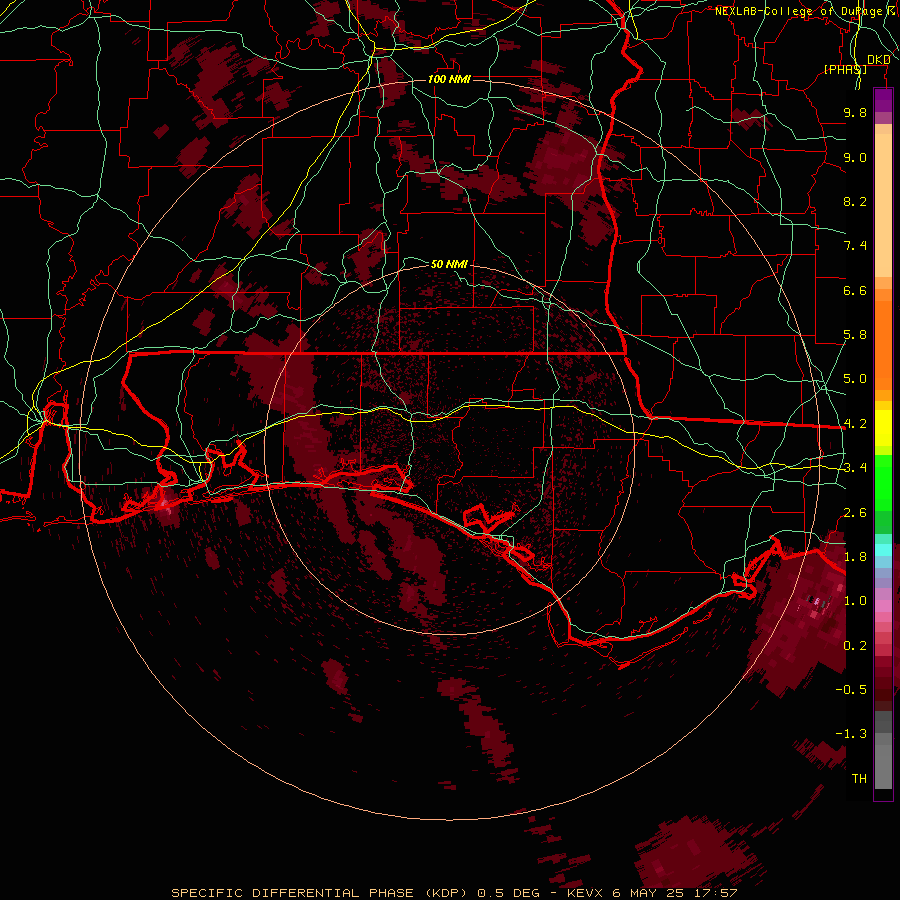Click the 2.6 scale value
Viewport: 900px width, 900px height.
(x=855, y=513)
